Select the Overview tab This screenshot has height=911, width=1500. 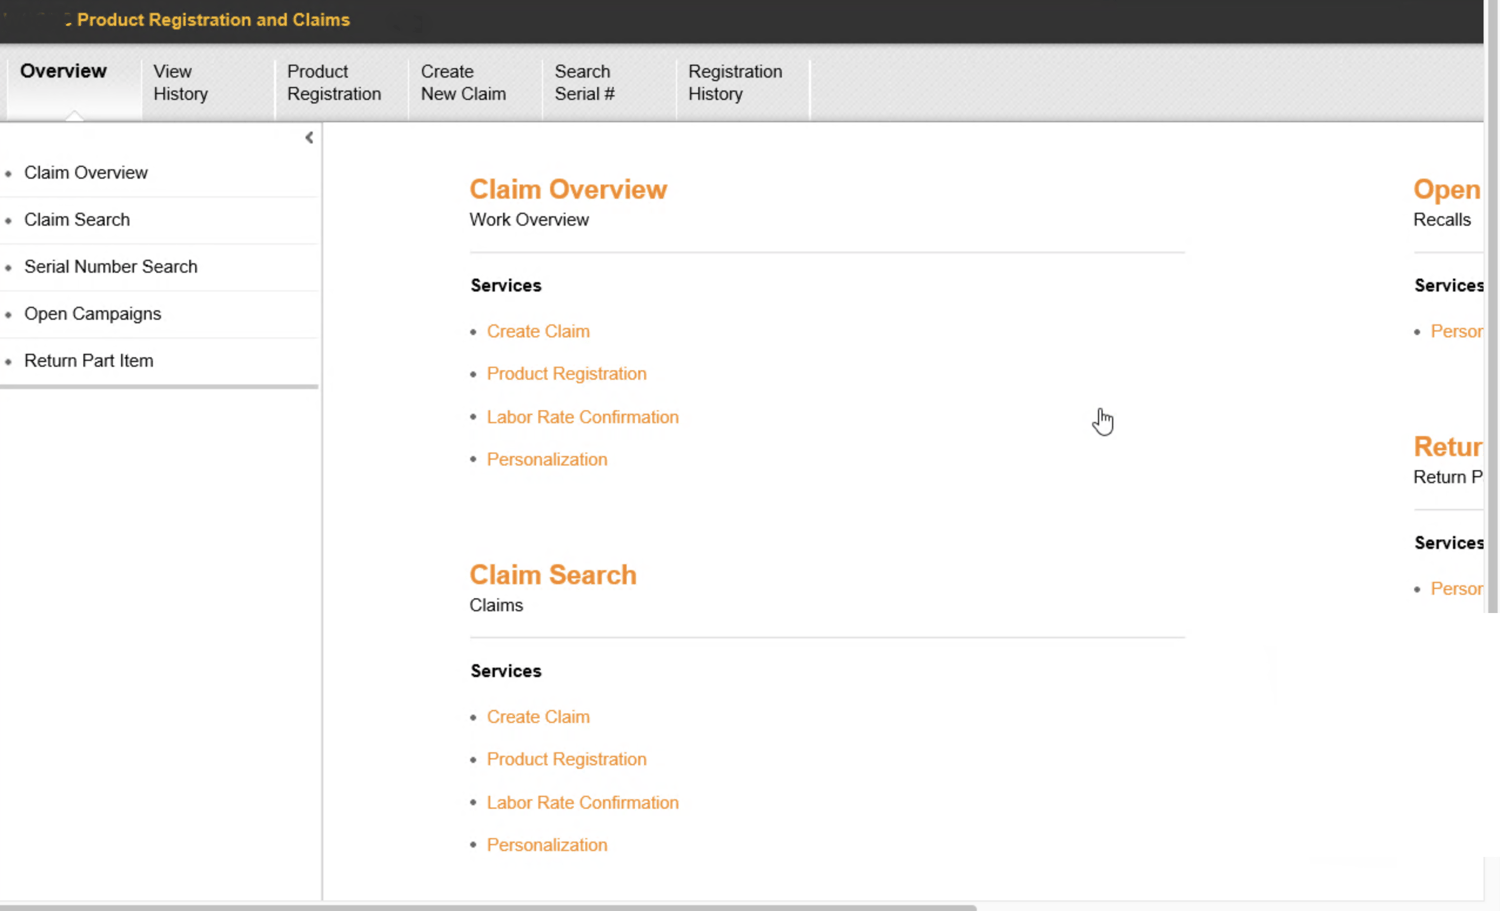point(63,71)
